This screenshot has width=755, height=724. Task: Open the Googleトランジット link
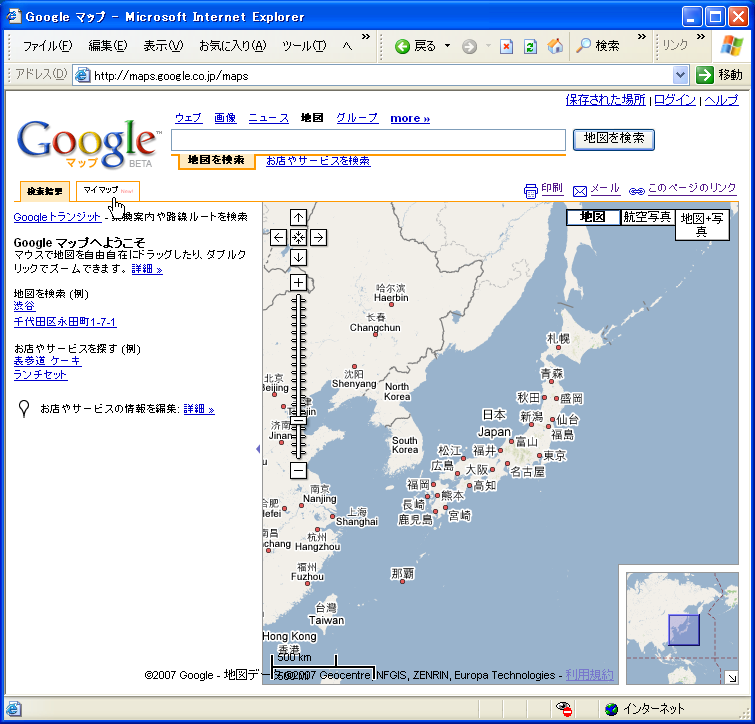coord(57,217)
